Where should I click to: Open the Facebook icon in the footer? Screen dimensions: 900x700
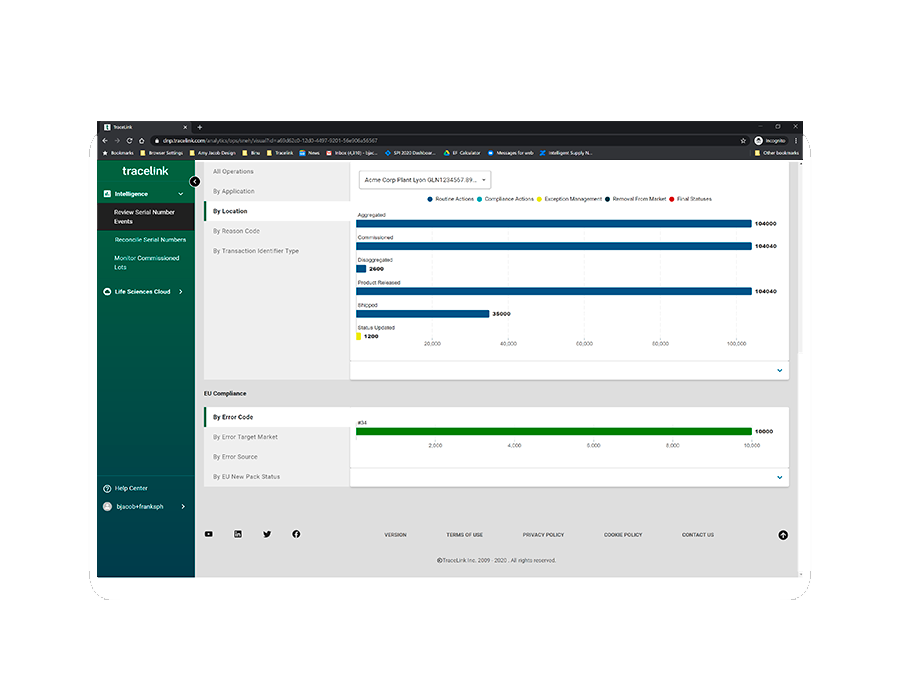[296, 534]
